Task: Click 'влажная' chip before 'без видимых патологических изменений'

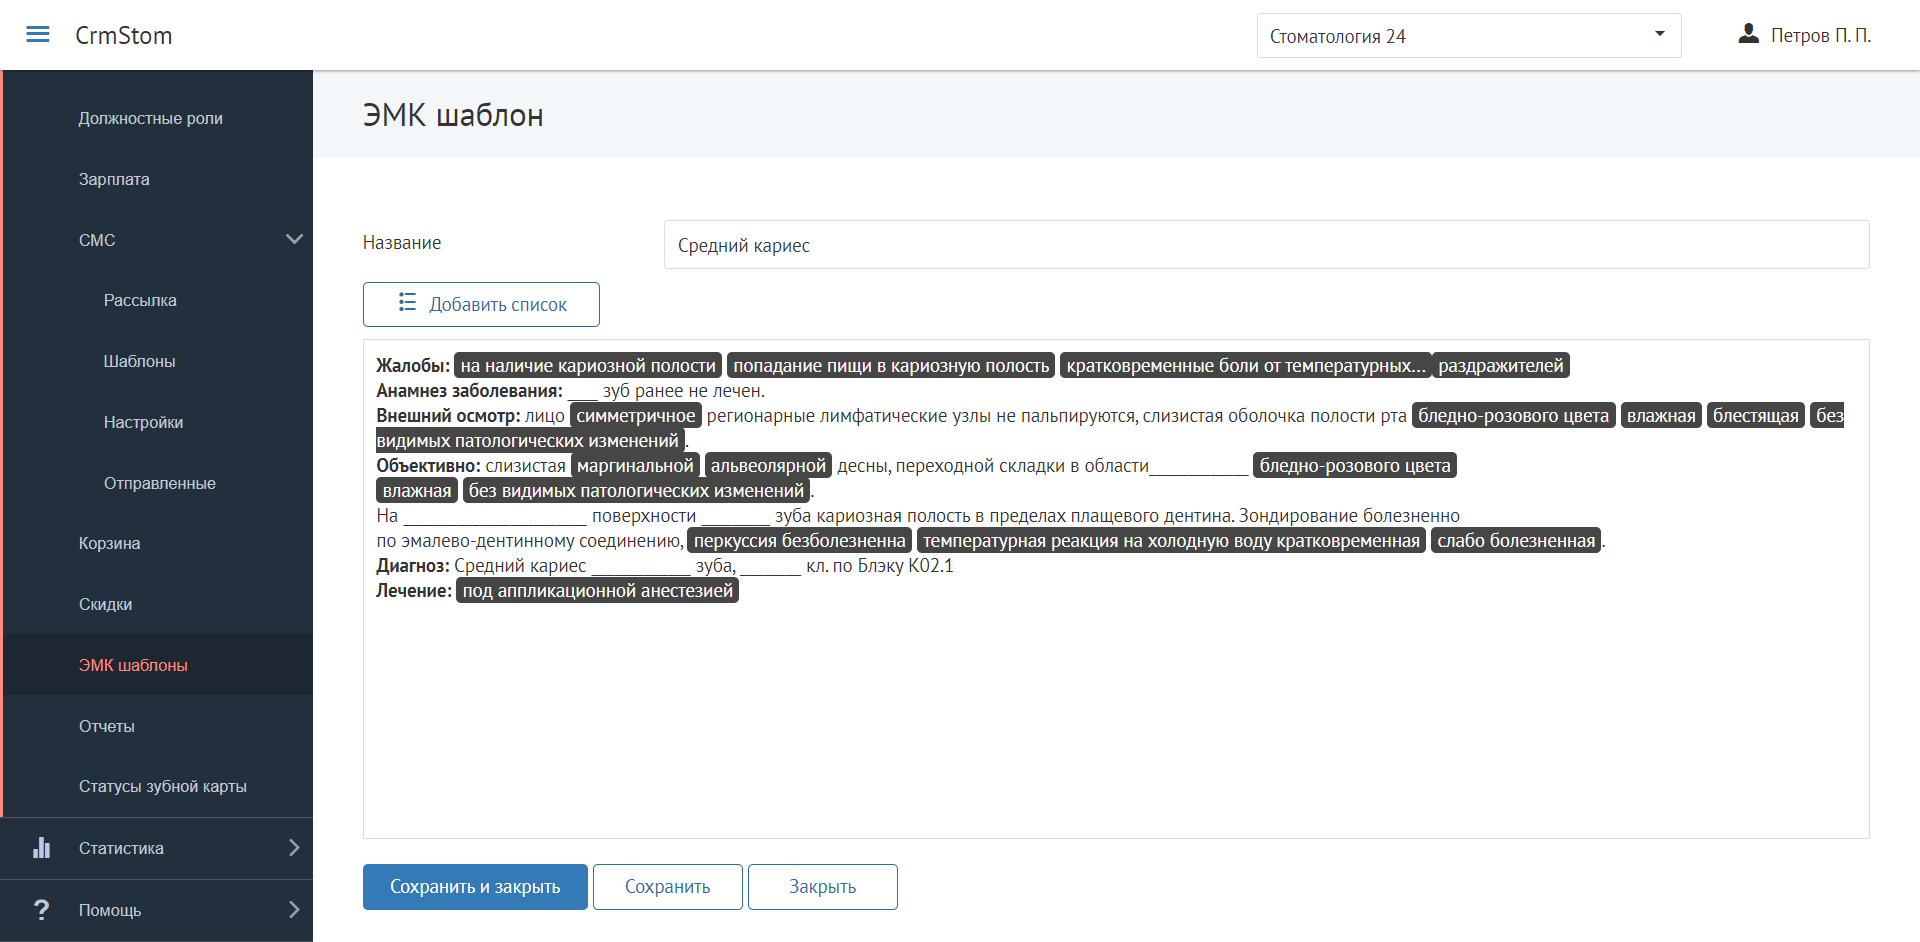Action: (417, 491)
